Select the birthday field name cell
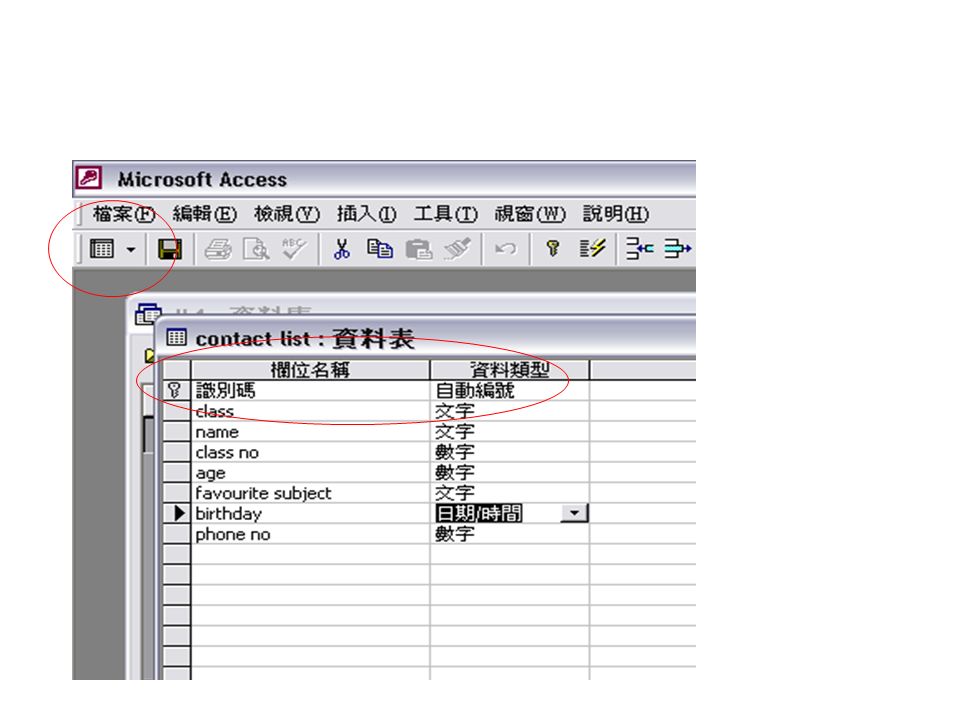 click(x=310, y=513)
